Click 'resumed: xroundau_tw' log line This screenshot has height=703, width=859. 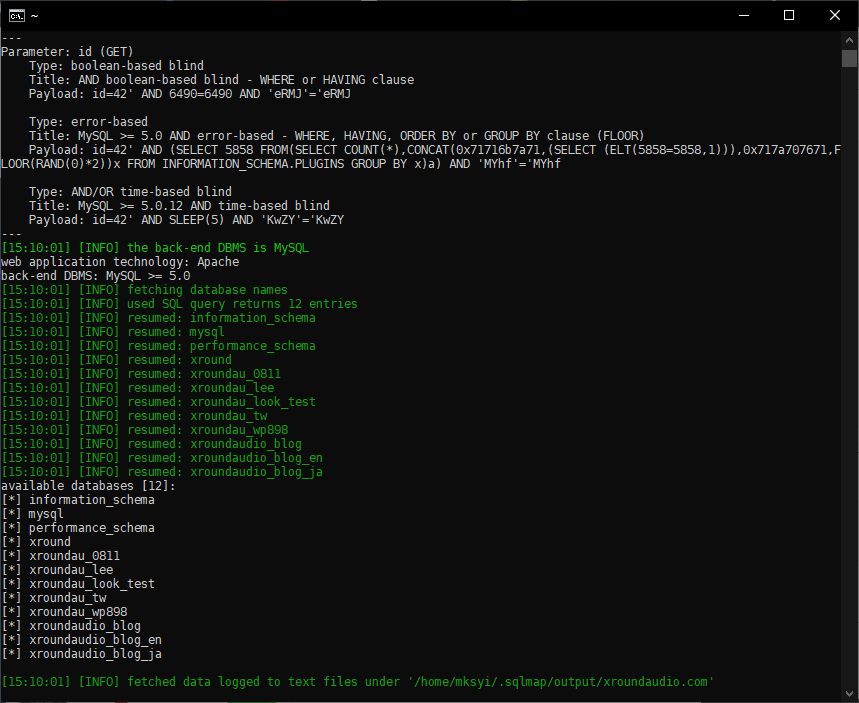(x=134, y=416)
